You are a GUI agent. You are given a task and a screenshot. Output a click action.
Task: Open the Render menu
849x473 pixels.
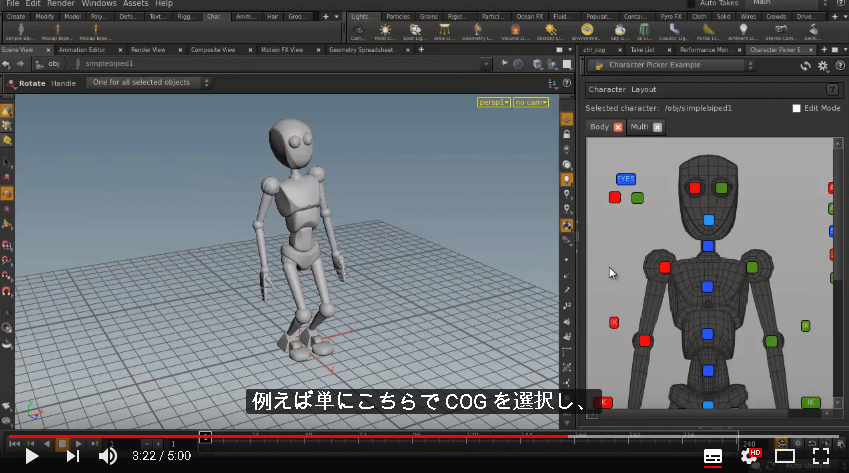pyautogui.click(x=61, y=4)
